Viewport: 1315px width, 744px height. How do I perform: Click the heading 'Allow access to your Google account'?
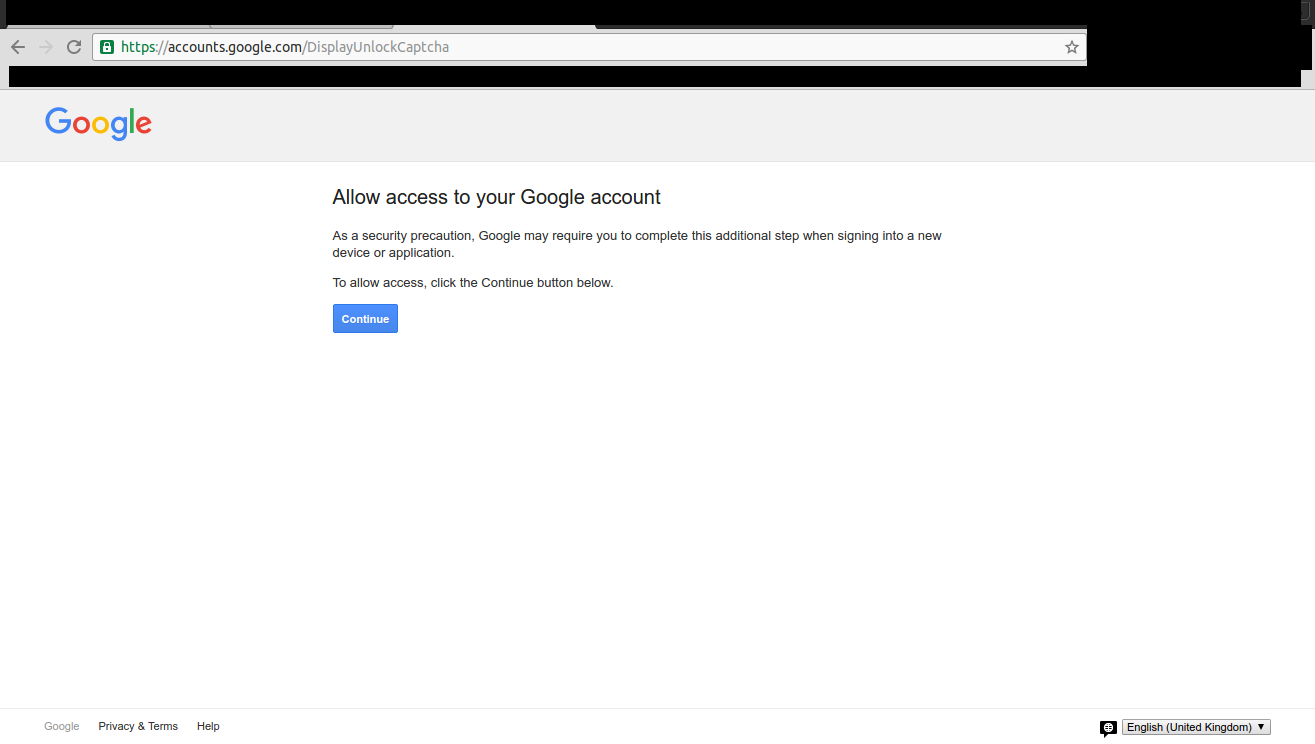point(497,197)
